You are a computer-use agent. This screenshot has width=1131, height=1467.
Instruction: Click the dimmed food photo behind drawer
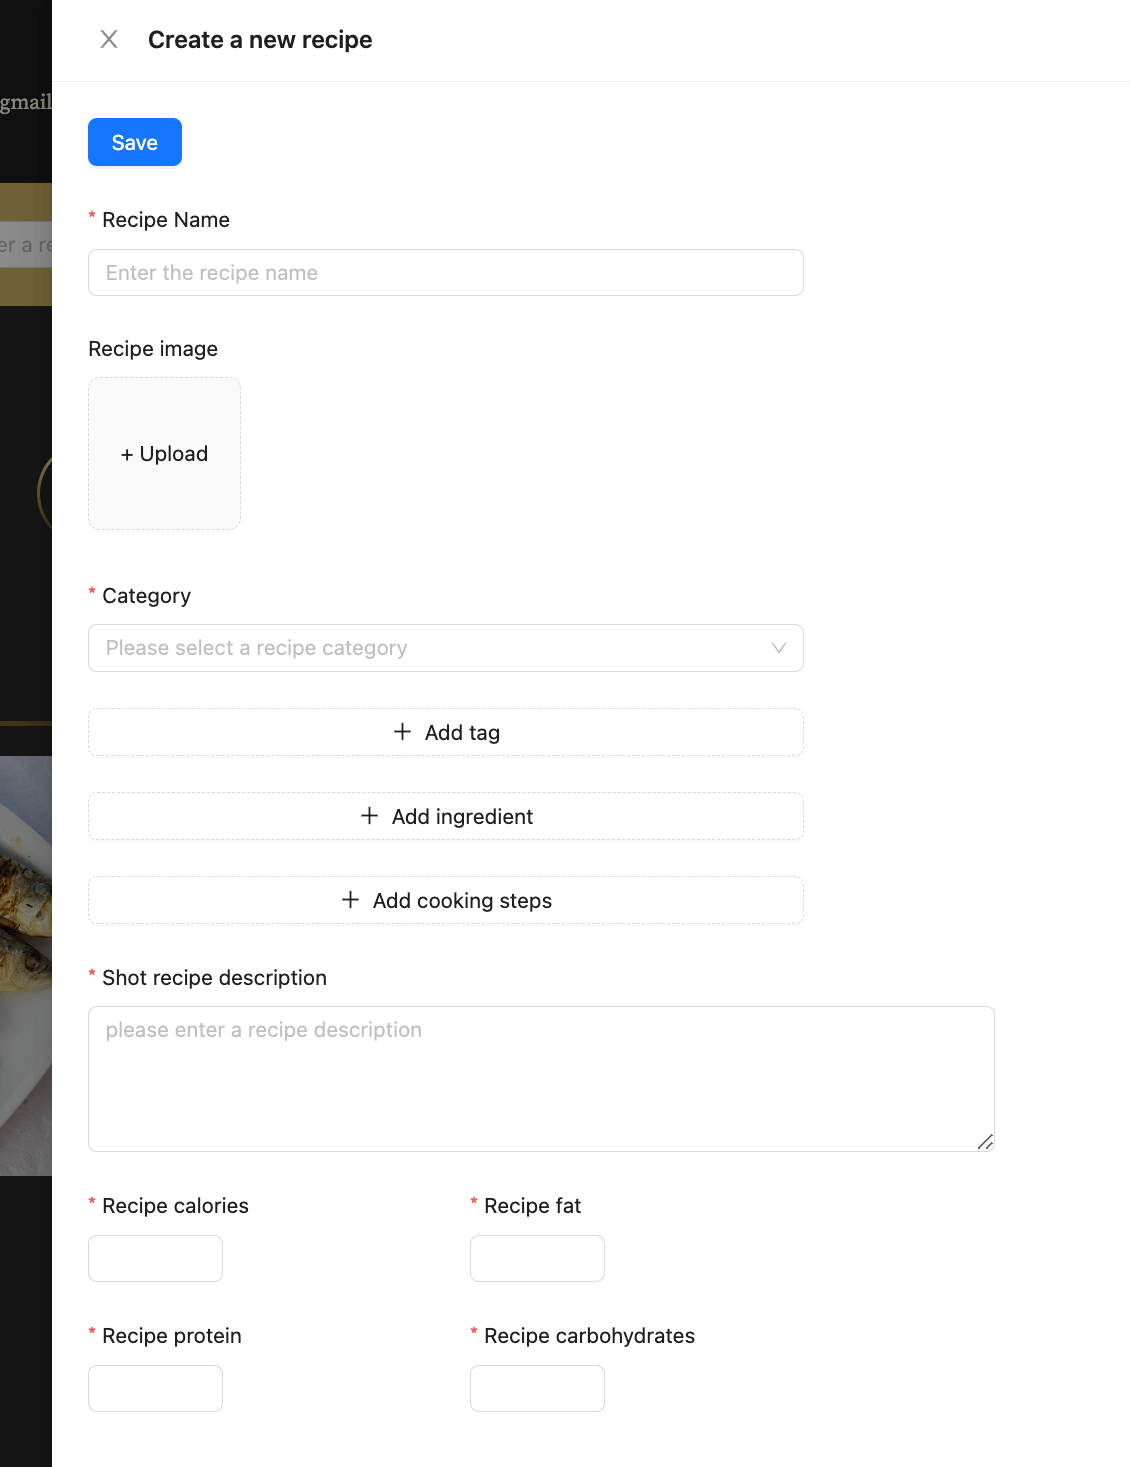26,965
